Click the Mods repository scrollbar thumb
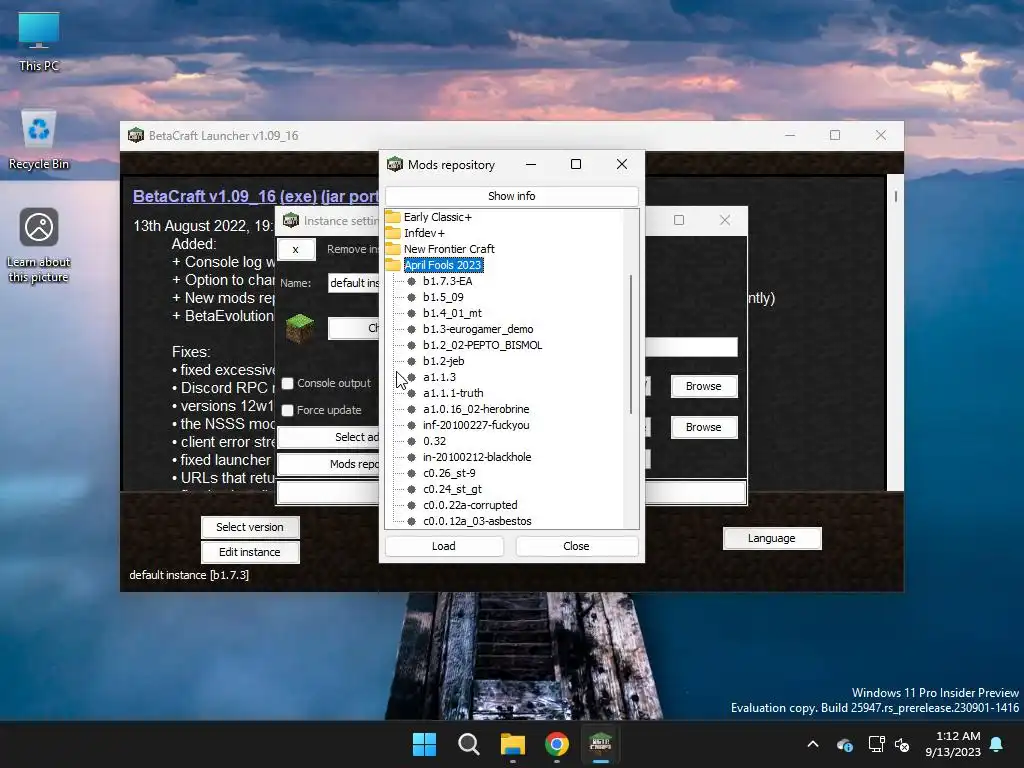Image resolution: width=1024 pixels, height=768 pixels. [631, 344]
